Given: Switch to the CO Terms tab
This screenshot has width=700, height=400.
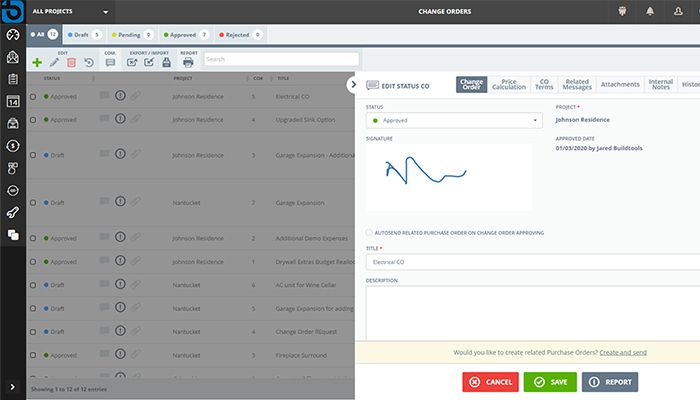Looking at the screenshot, I should pos(544,84).
